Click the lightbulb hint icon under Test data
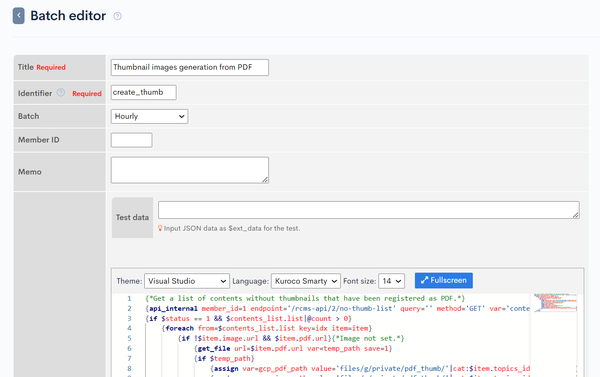This screenshot has width=600, height=377. (160, 228)
